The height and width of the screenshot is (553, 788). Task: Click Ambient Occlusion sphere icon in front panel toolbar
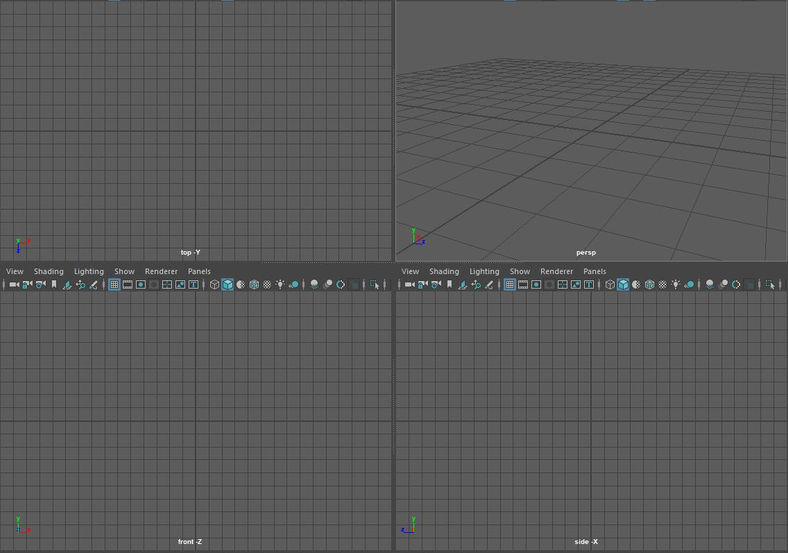[314, 285]
